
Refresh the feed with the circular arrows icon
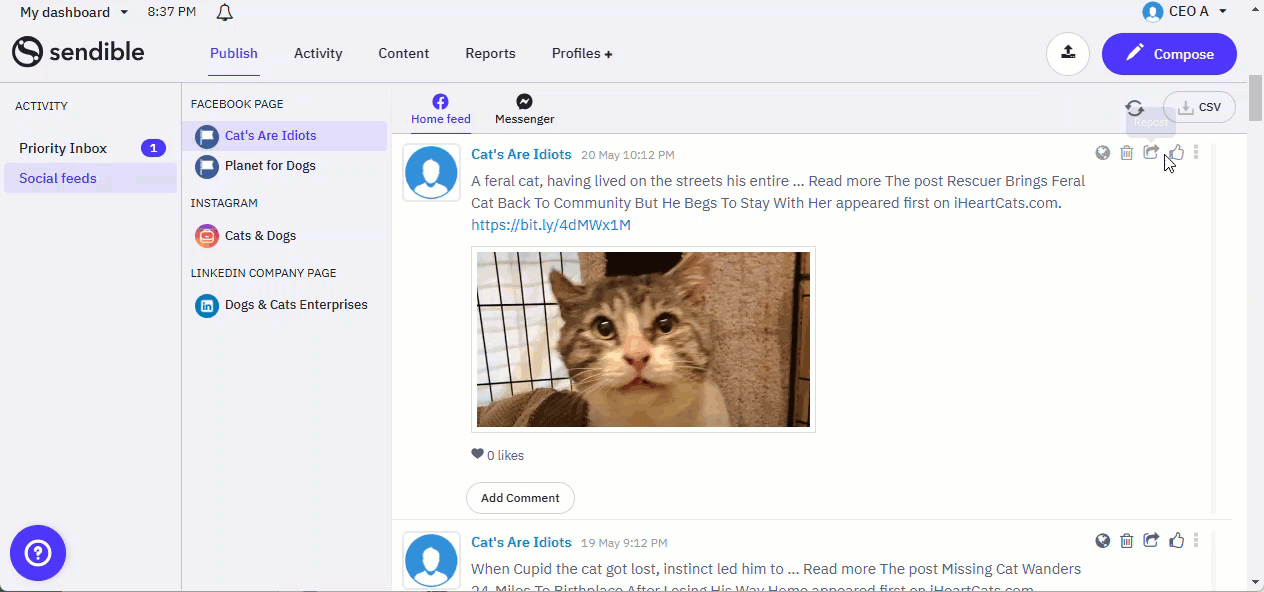point(1134,108)
